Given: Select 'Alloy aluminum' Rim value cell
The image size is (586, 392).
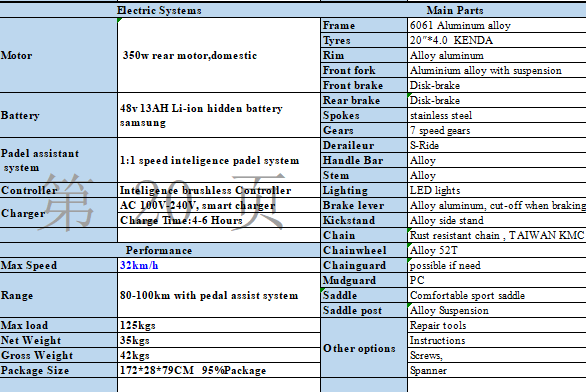Looking at the screenshot, I should pyautogui.click(x=497, y=55).
